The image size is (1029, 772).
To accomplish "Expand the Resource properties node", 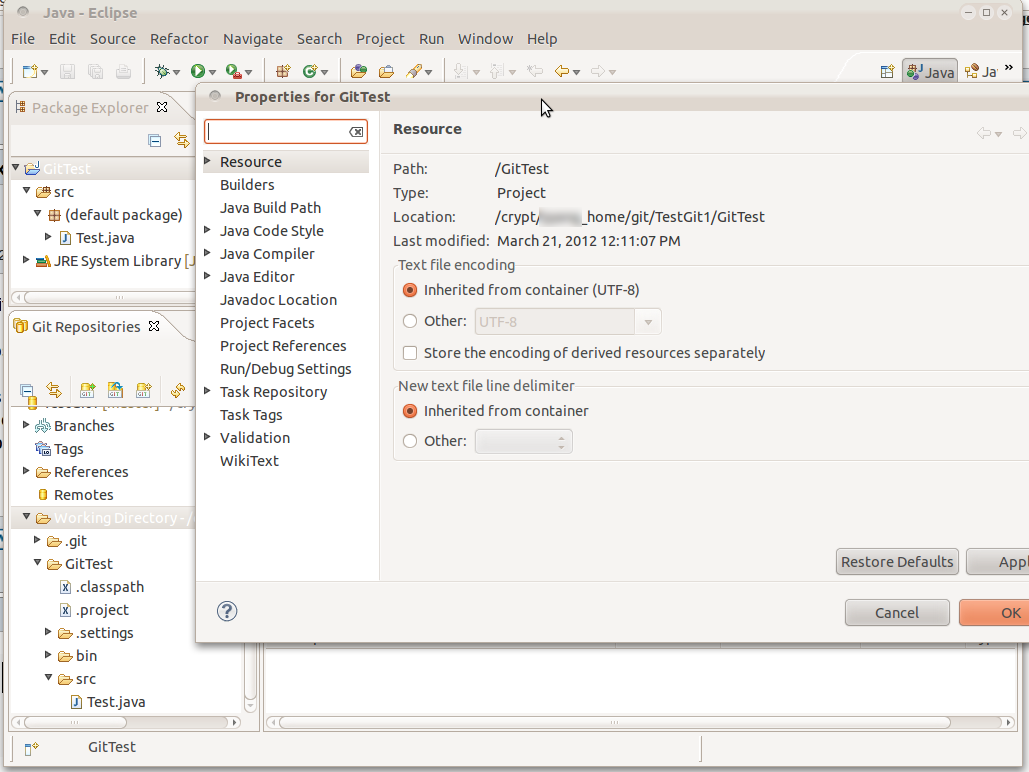I will tap(207, 161).
